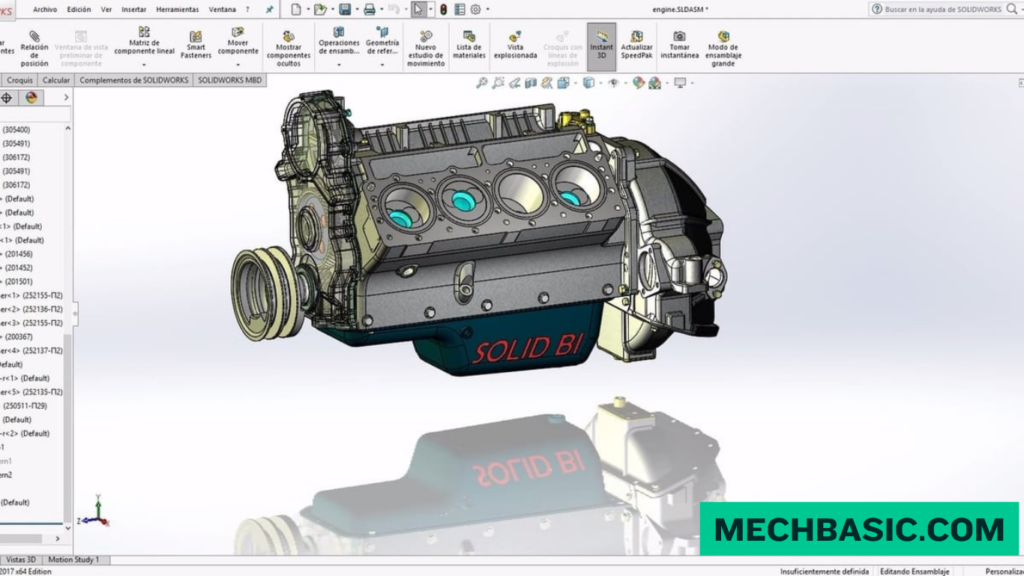Click the Editando Ensamblaje status entry
The height and width of the screenshot is (576, 1024).
914,571
